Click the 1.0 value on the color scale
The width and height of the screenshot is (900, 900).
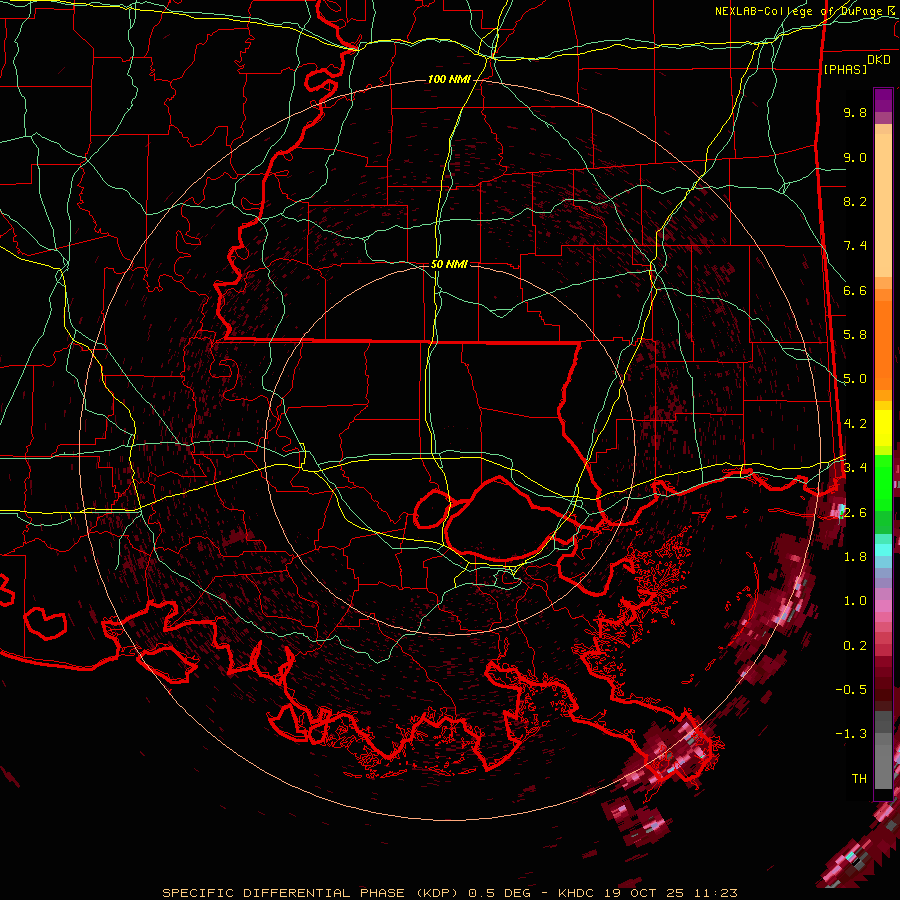pos(855,601)
